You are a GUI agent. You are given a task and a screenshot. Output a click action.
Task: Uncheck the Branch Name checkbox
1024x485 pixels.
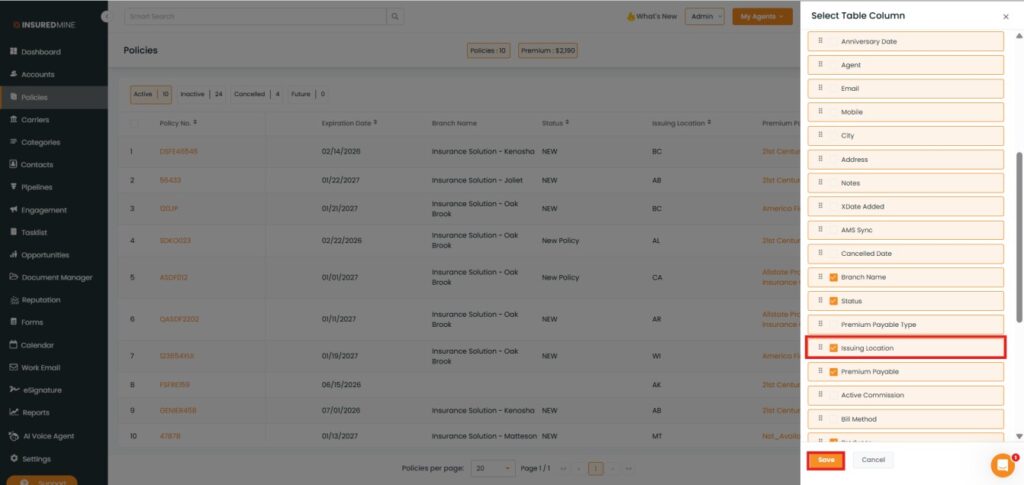(833, 277)
